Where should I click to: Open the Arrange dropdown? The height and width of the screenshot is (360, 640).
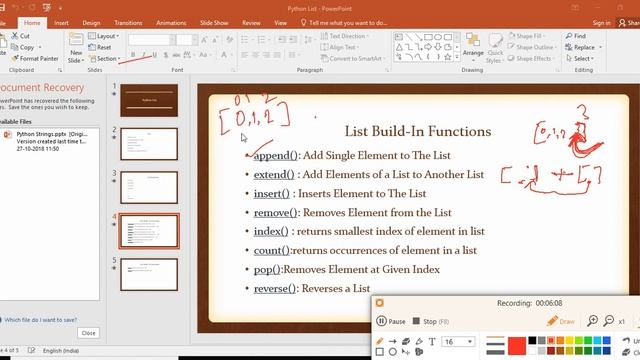(473, 47)
